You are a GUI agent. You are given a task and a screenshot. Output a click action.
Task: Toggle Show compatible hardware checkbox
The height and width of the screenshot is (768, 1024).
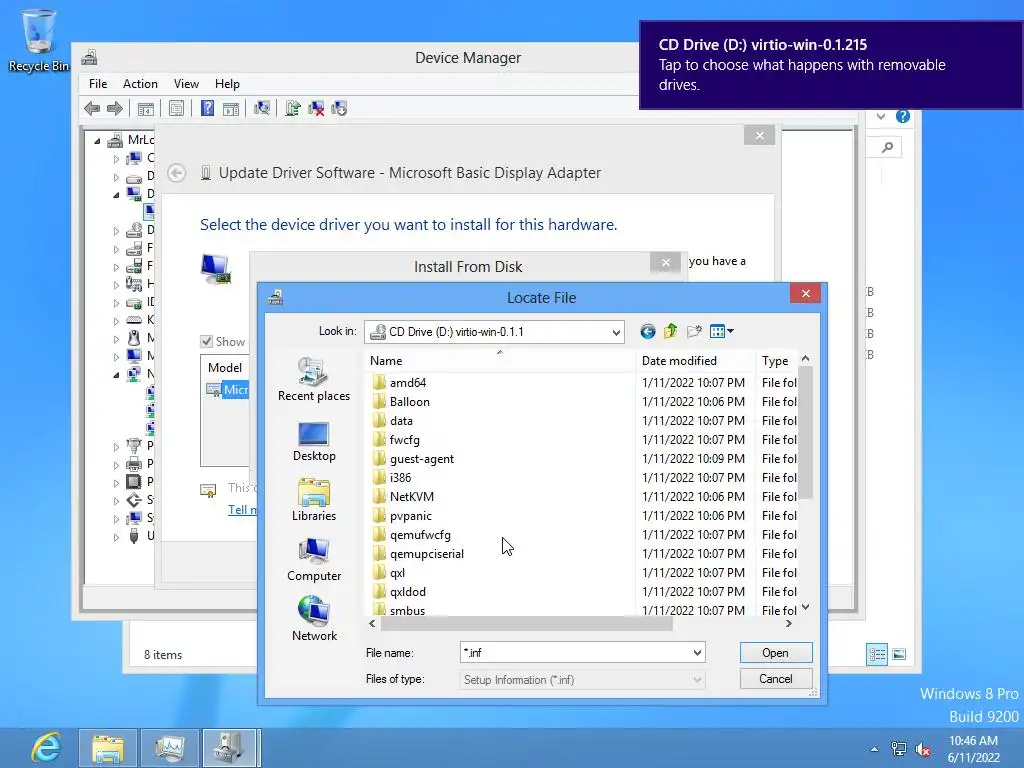pos(206,342)
